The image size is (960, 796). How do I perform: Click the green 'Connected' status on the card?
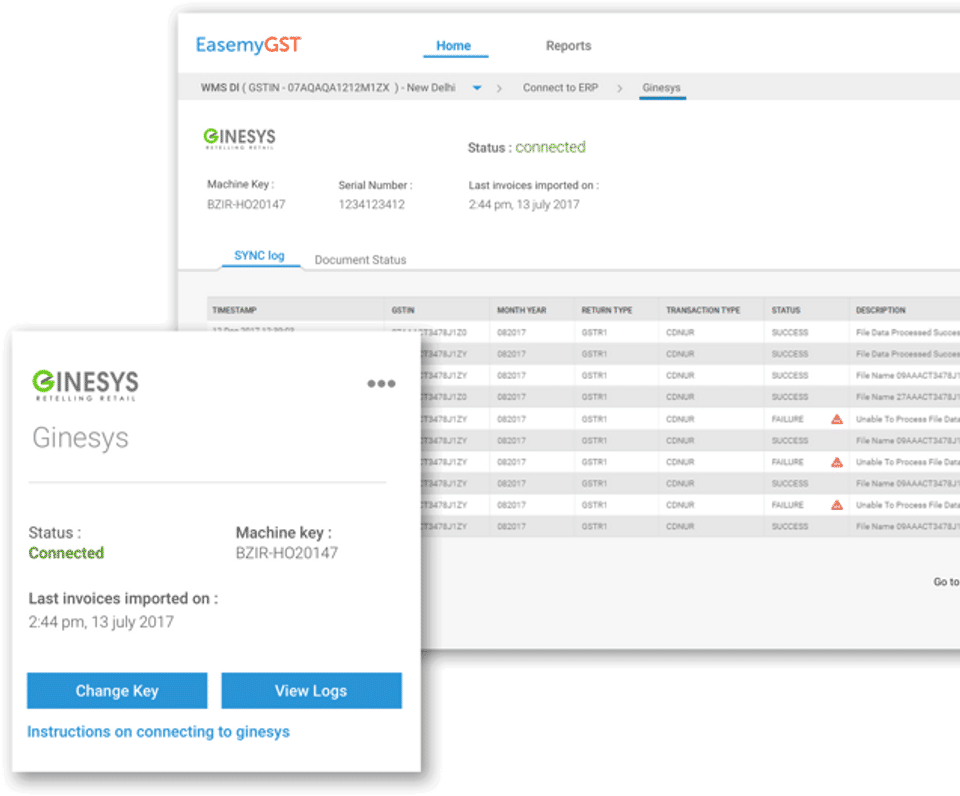[x=66, y=553]
